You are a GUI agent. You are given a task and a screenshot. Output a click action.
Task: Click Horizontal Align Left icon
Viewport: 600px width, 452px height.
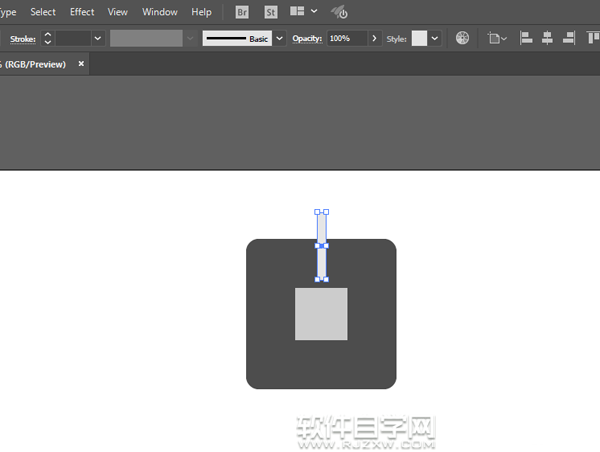pyautogui.click(x=526, y=38)
